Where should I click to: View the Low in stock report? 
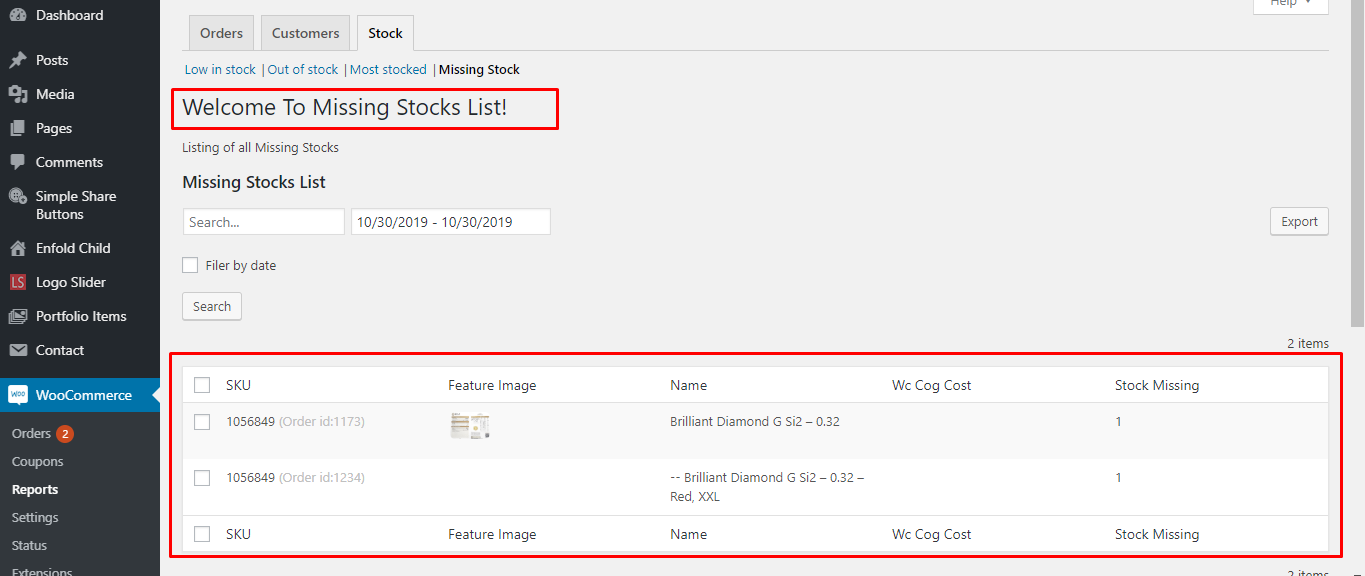(x=220, y=69)
